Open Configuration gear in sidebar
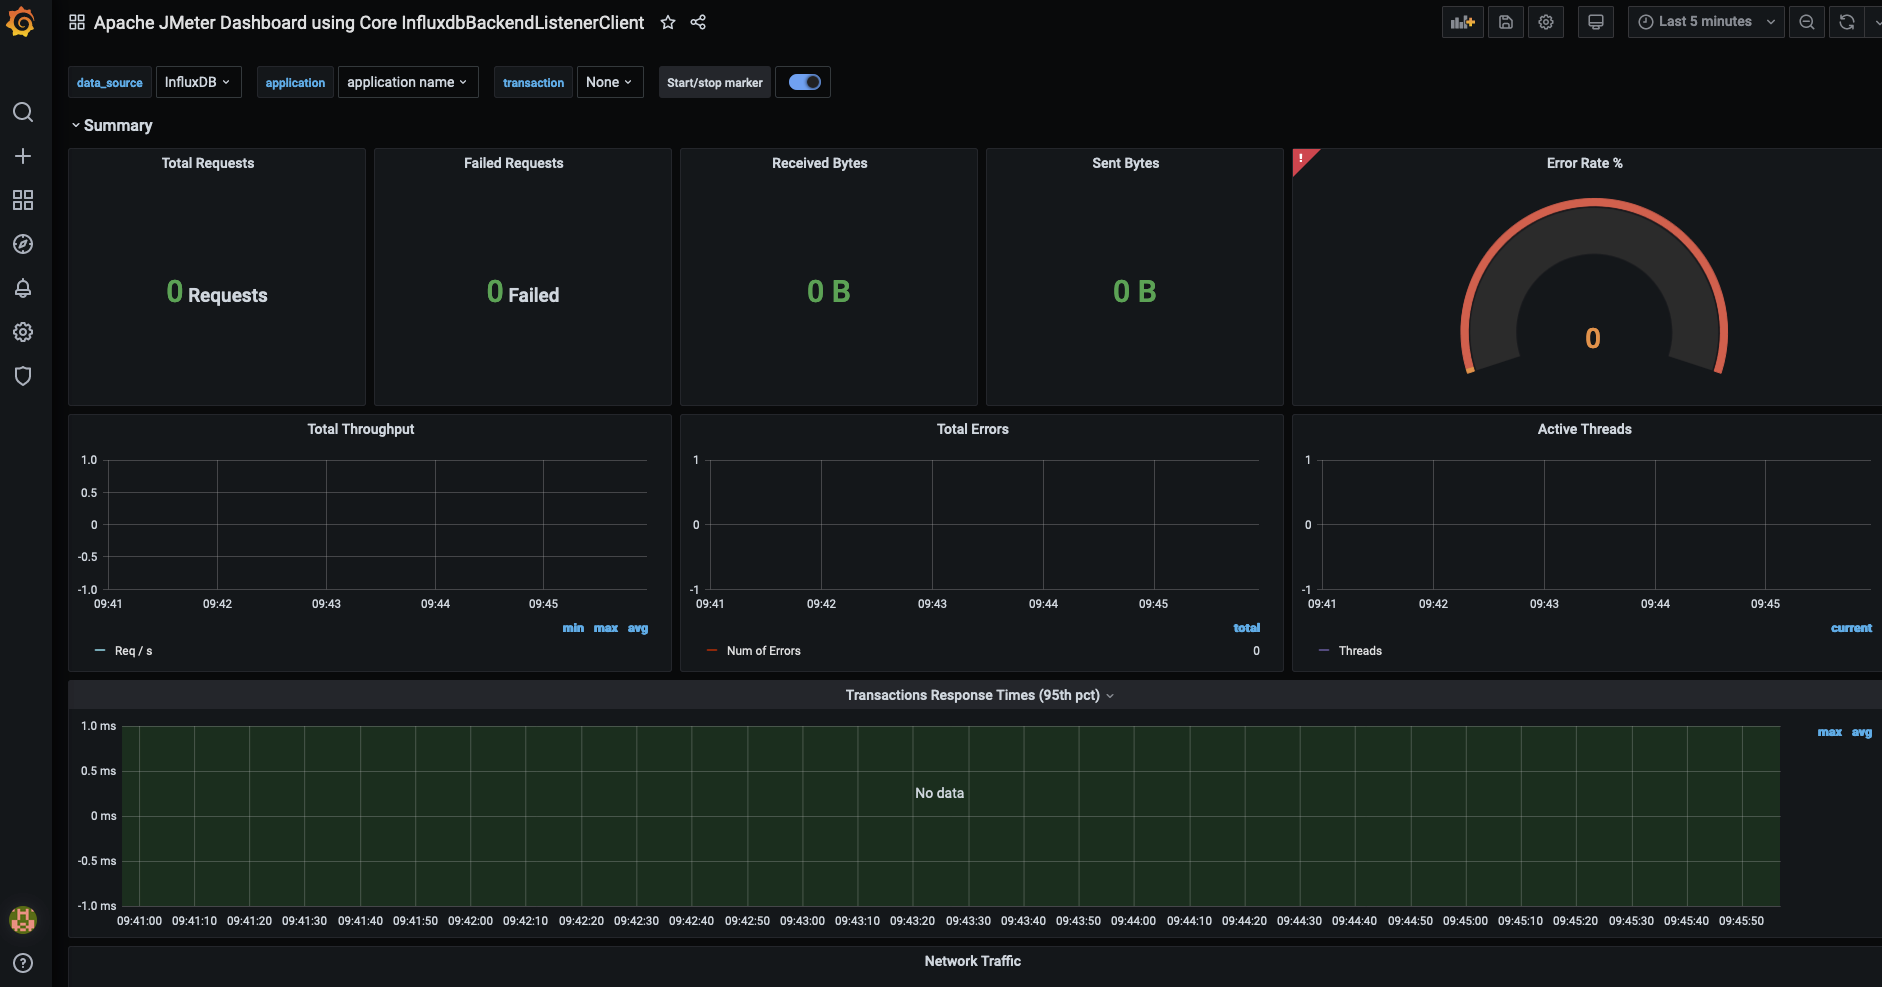 point(23,332)
